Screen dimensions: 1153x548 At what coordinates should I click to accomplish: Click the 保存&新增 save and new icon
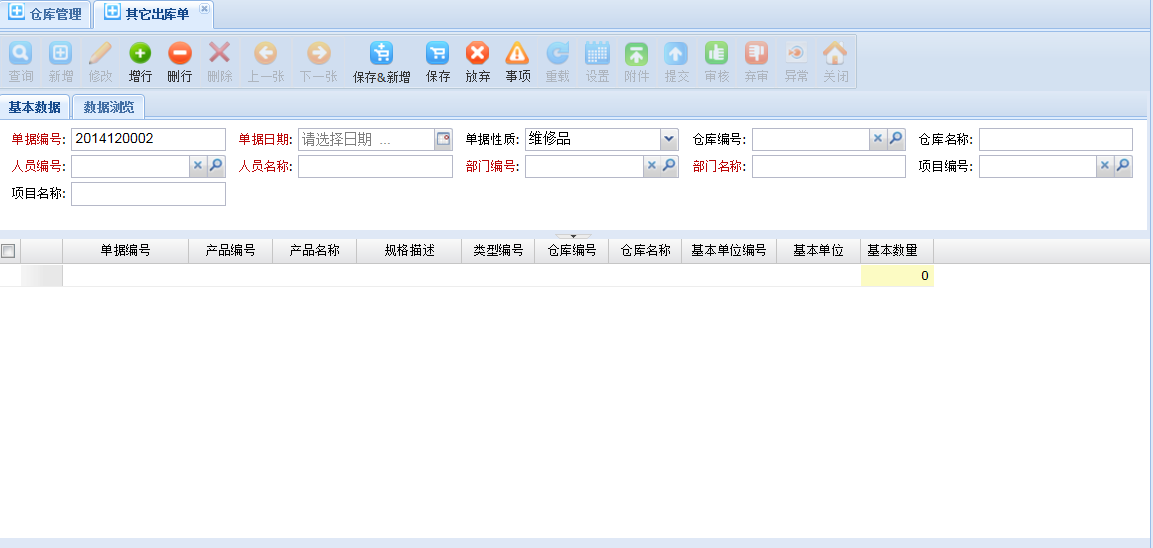click(x=381, y=54)
